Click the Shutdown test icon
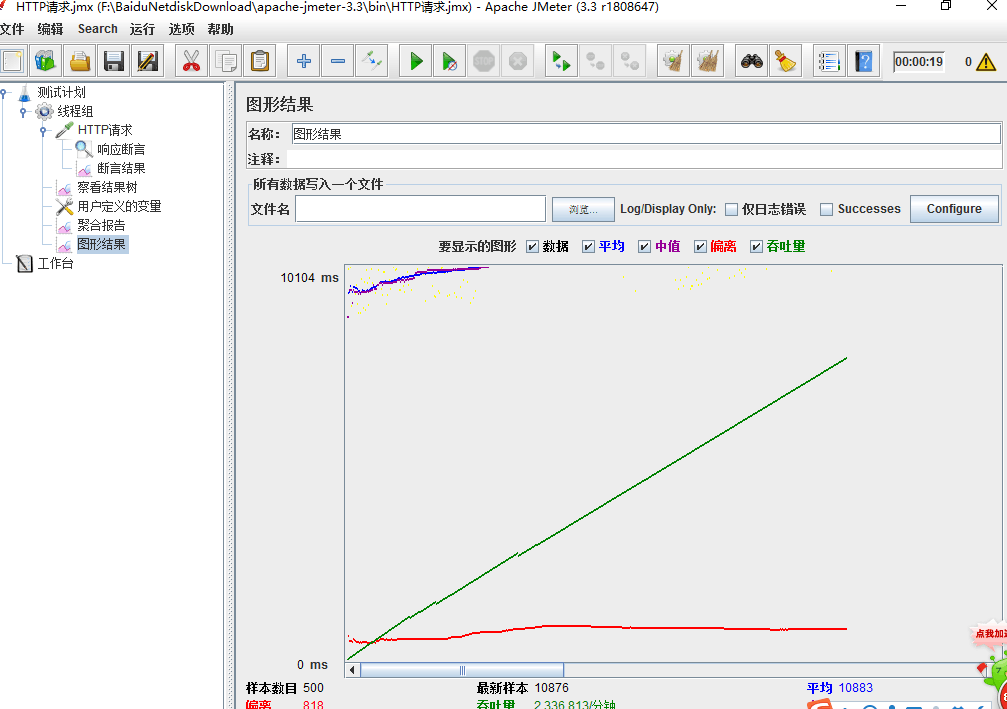The image size is (1007, 709). [x=518, y=62]
